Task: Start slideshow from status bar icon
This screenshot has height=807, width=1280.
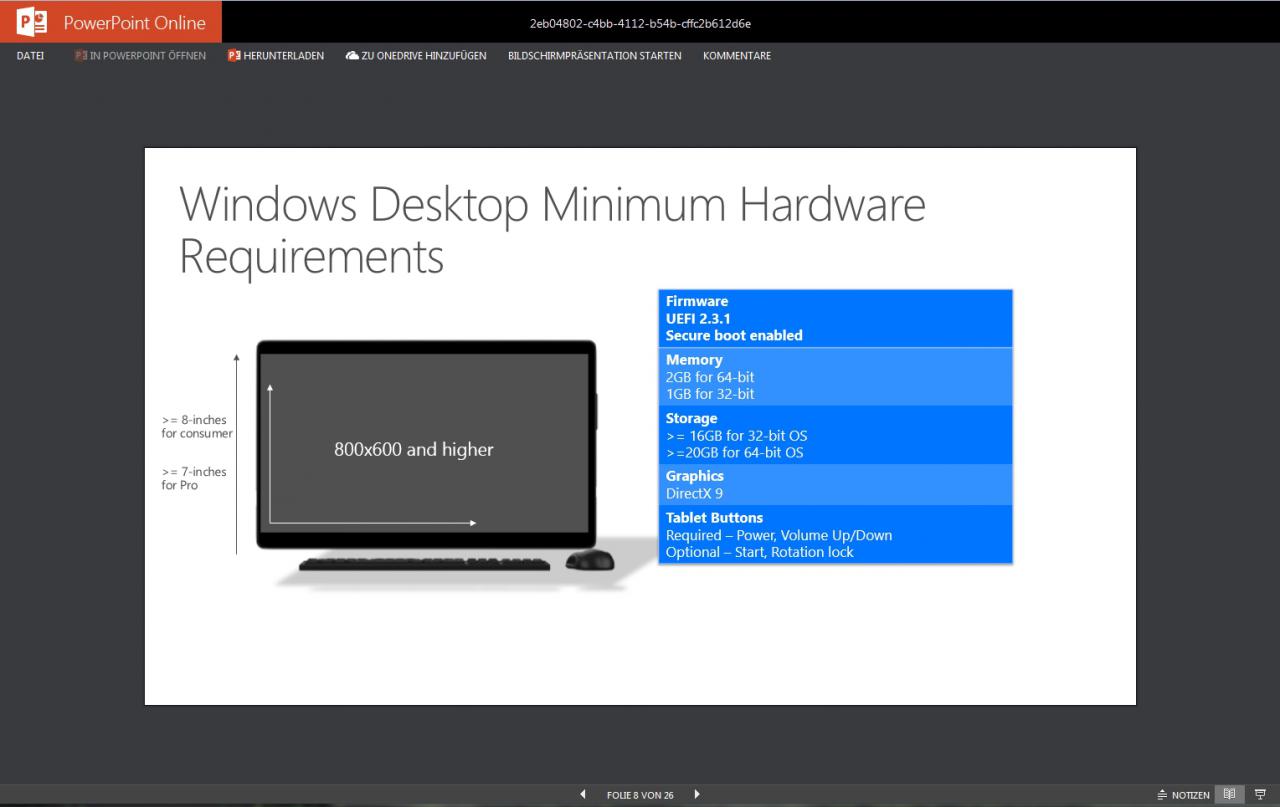Action: pyautogui.click(x=1260, y=794)
